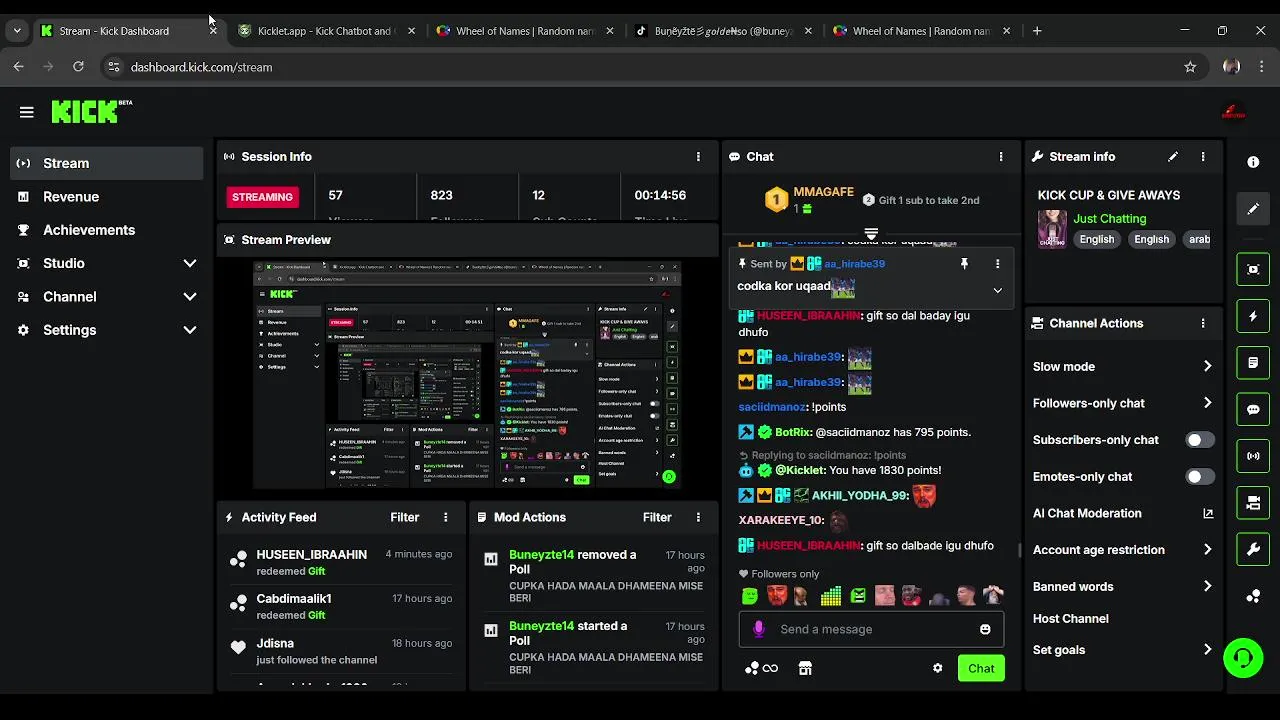Click the lightning bolt icon in right sidebar
1280x720 pixels.
pyautogui.click(x=1253, y=316)
